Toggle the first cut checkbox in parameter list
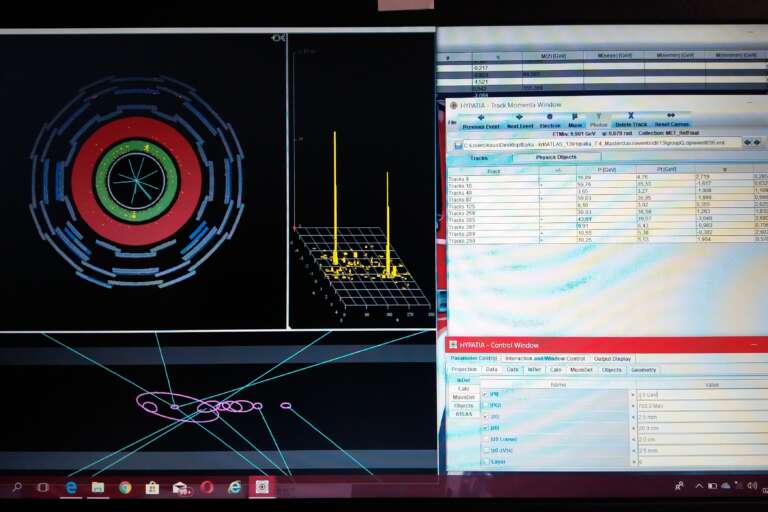Viewport: 768px width, 512px height. point(485,394)
